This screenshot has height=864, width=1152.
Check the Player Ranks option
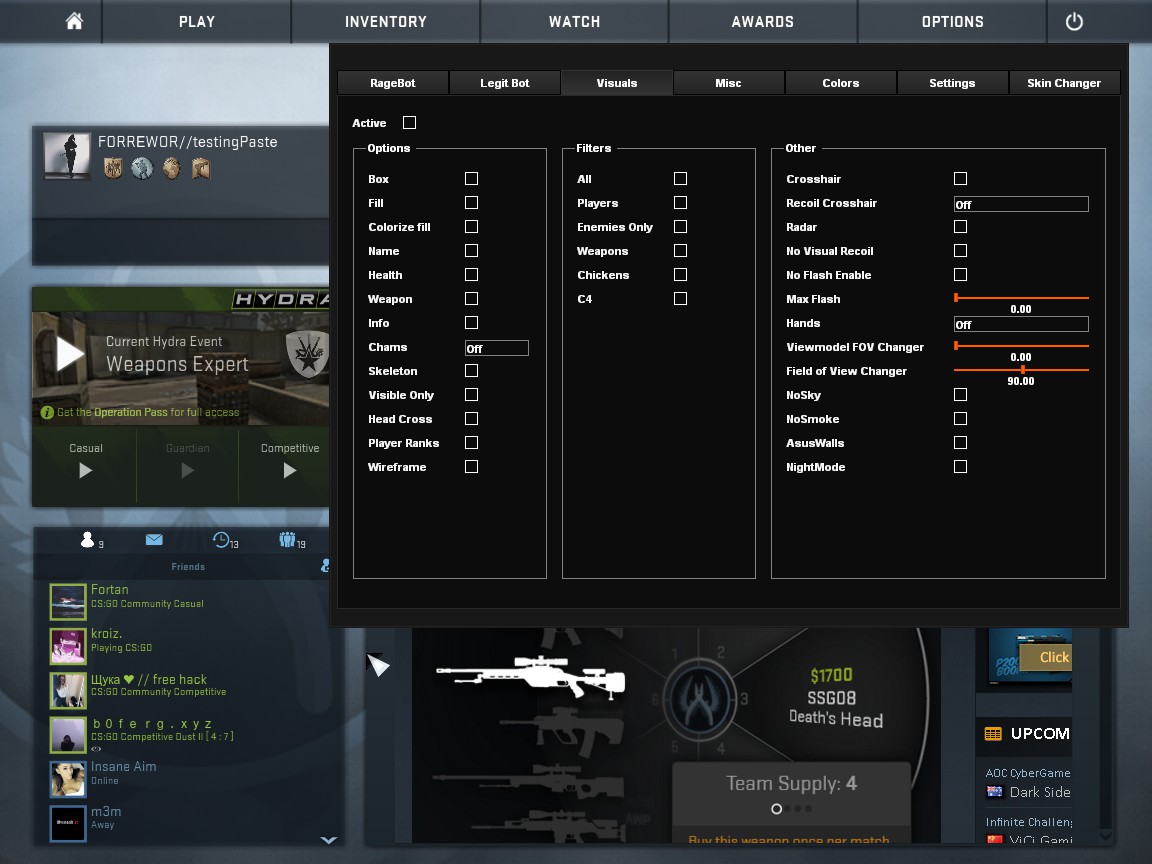coord(472,443)
